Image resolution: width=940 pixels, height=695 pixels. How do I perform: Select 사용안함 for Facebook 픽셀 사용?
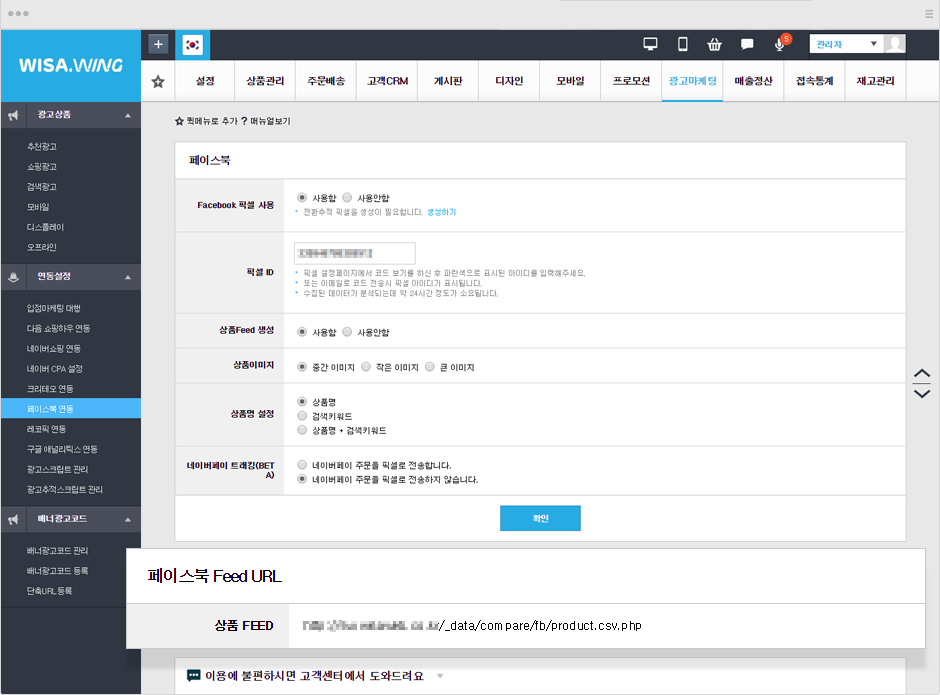[347, 197]
